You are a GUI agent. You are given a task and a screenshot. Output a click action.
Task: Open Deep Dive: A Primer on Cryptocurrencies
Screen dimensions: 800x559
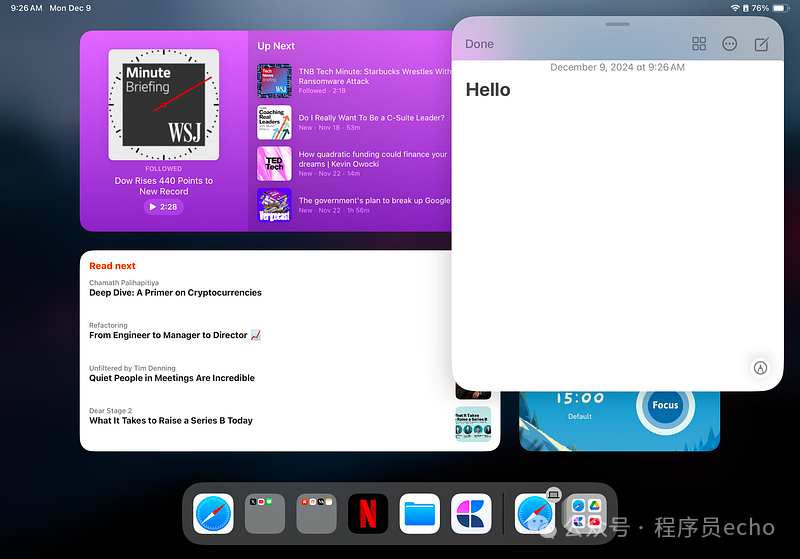[175, 293]
